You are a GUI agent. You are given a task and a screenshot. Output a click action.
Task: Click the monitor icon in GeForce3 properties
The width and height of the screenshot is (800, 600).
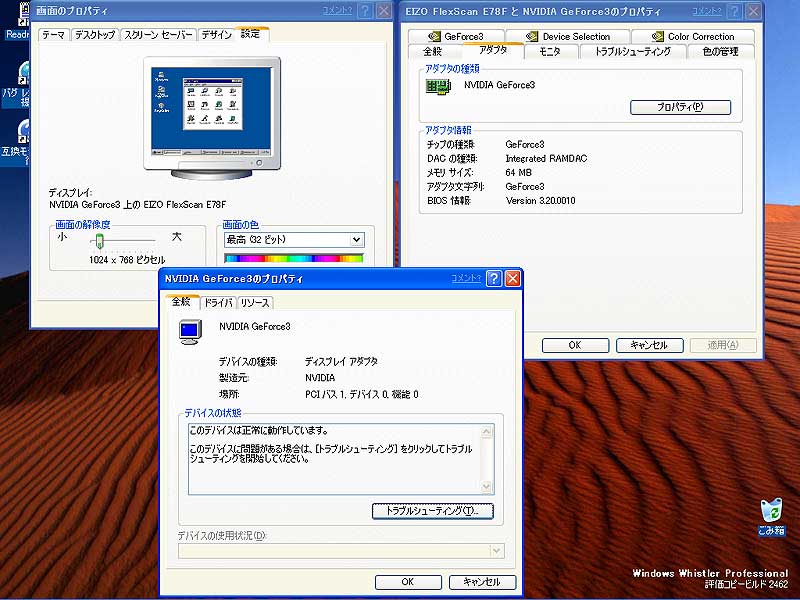(x=190, y=332)
